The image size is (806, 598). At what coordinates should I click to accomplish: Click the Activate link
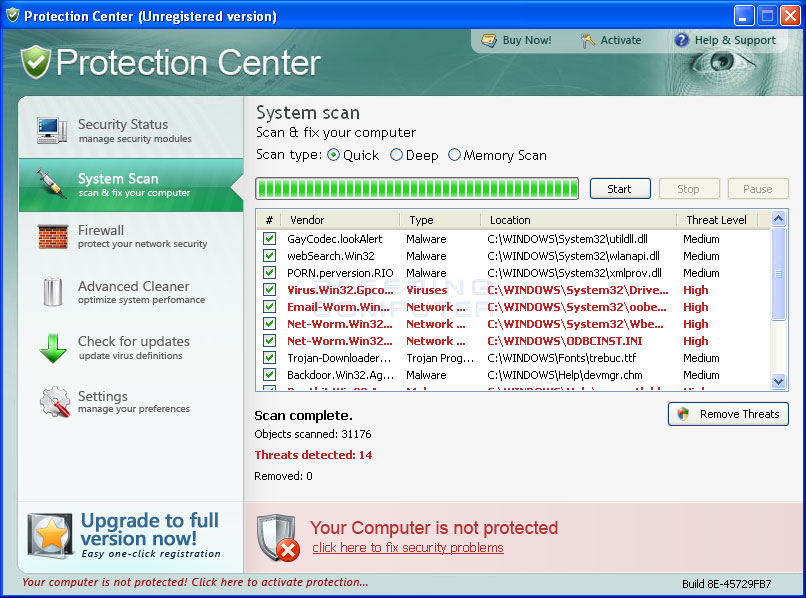[x=620, y=40]
